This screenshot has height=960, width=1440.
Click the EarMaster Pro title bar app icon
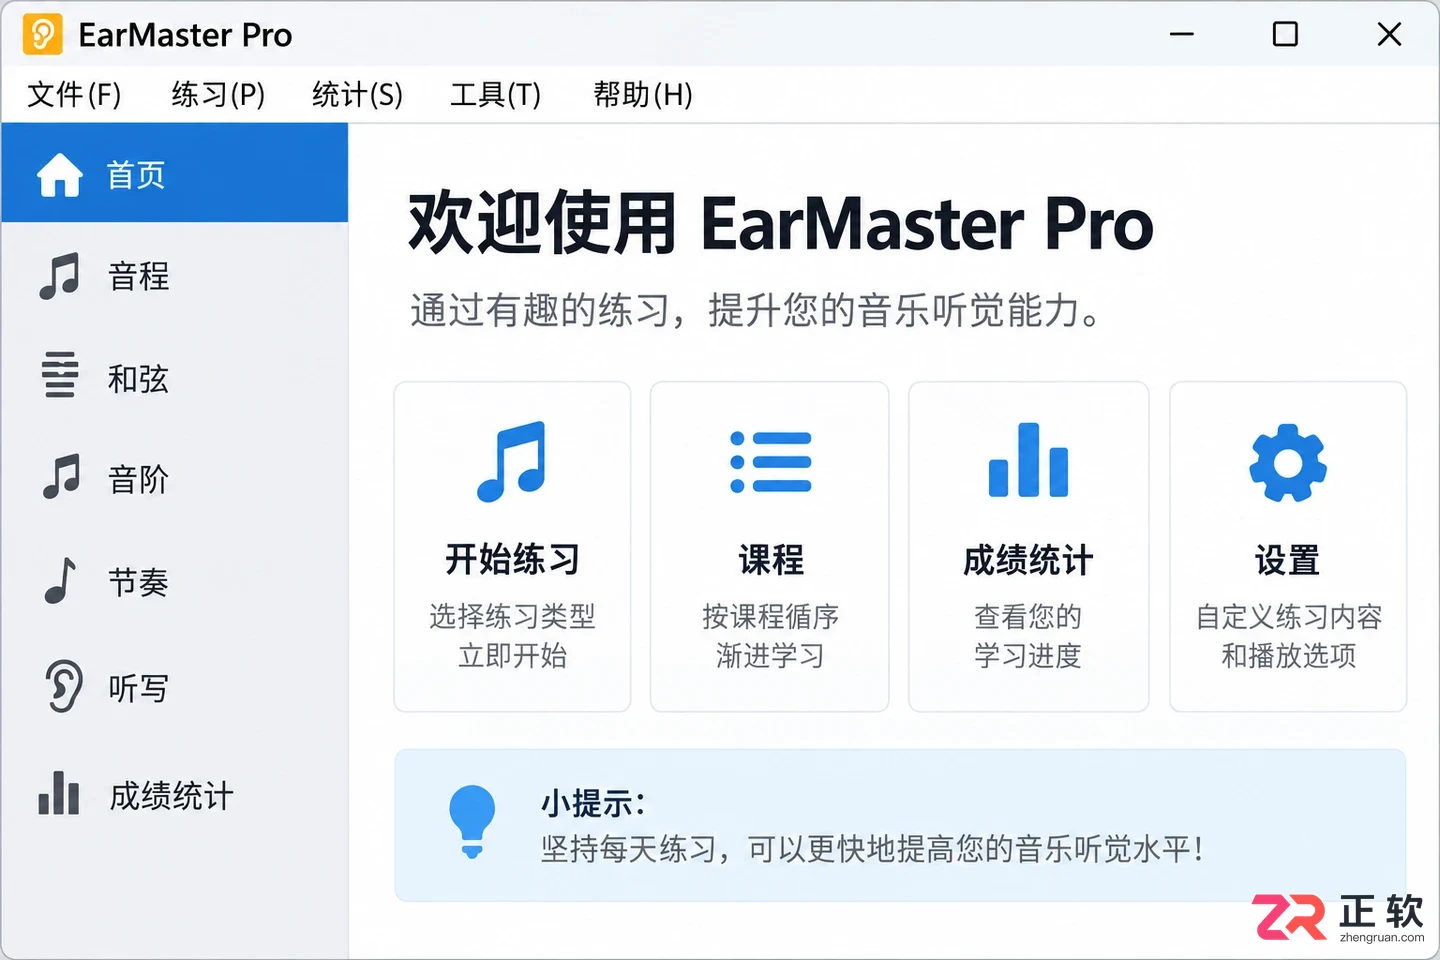click(x=42, y=35)
